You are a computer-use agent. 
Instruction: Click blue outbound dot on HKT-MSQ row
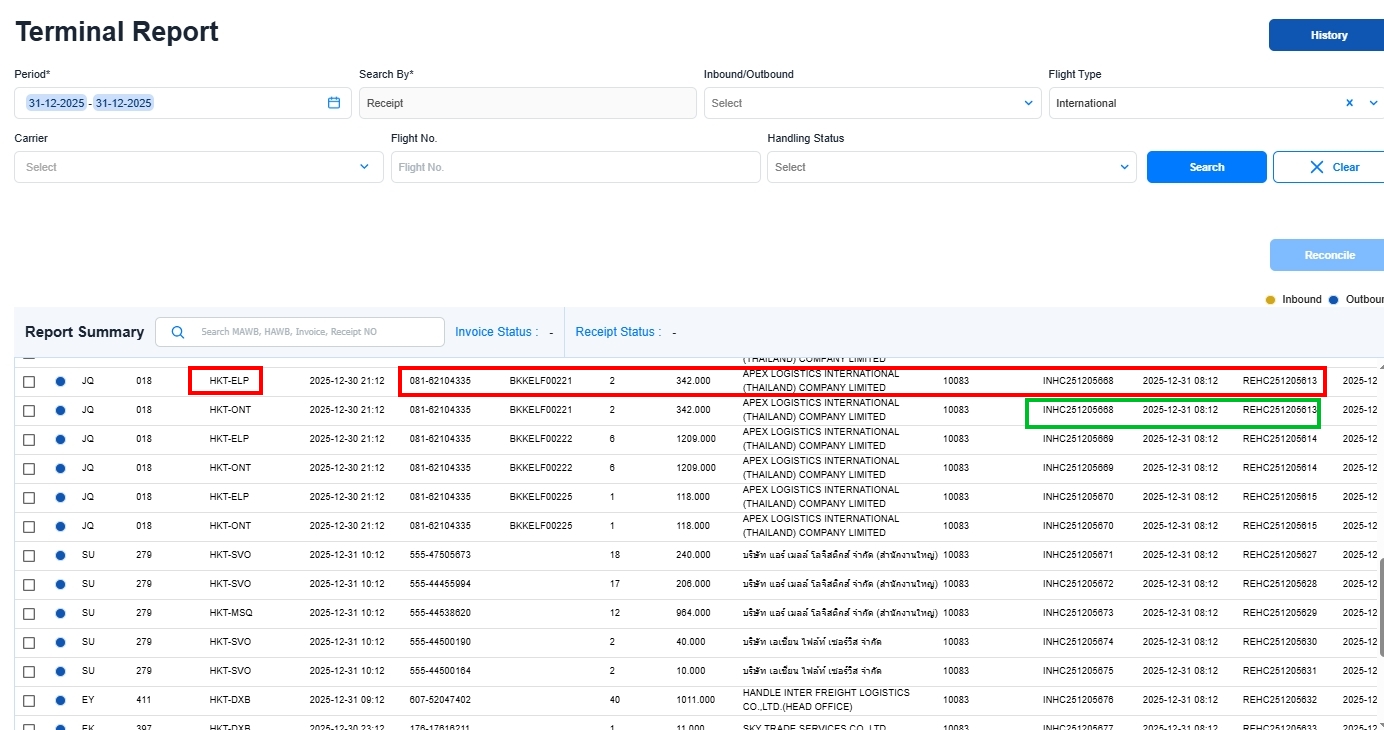(60, 613)
